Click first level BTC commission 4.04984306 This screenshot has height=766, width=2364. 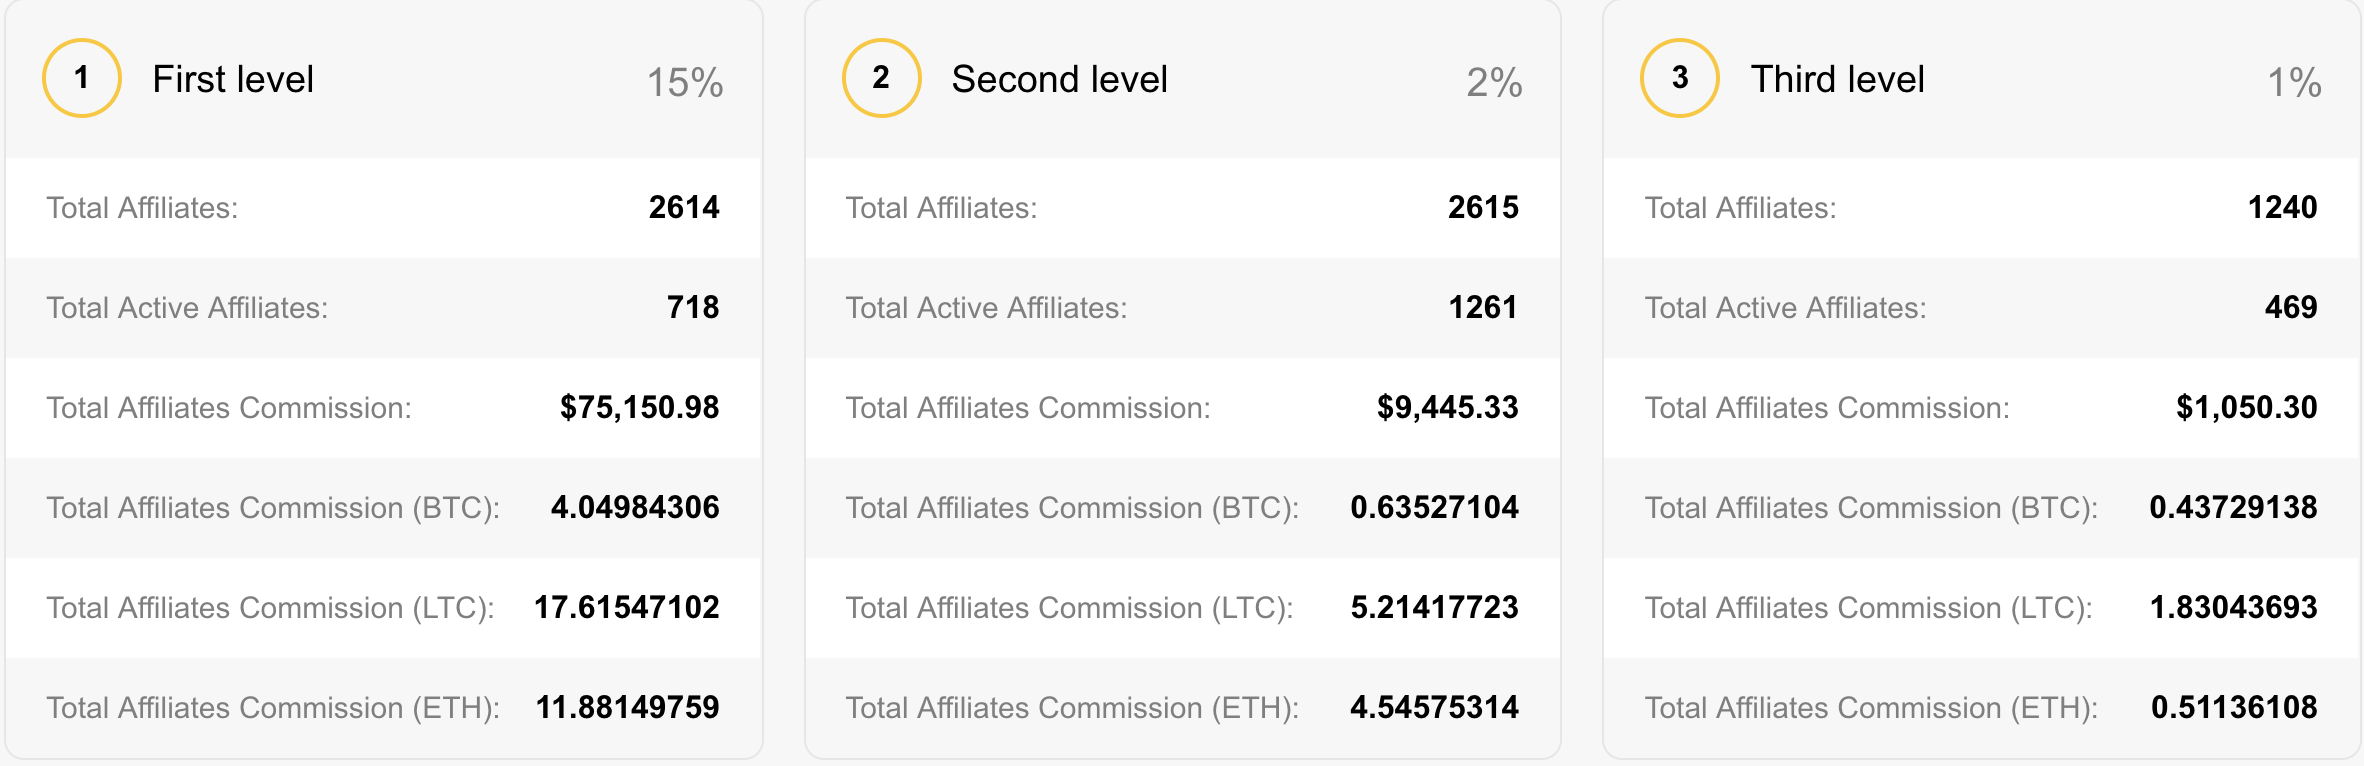click(635, 507)
